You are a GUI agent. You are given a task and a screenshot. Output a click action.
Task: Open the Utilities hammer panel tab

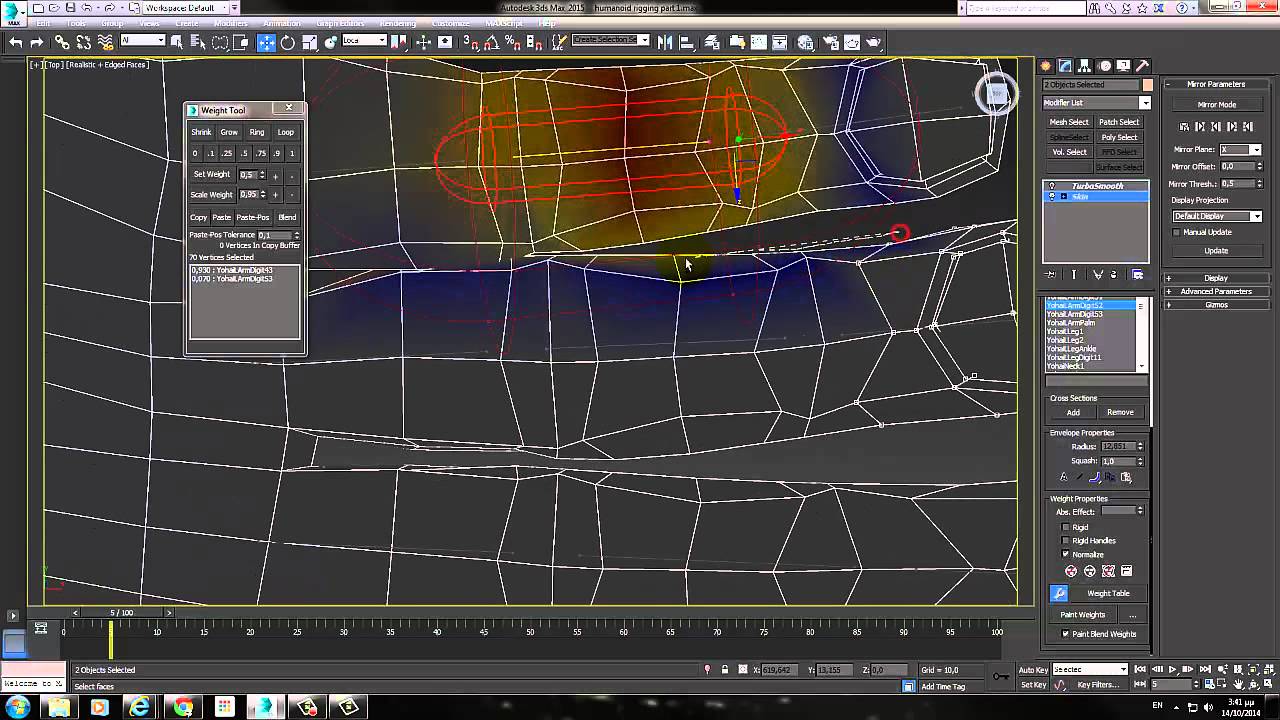pyautogui.click(x=1143, y=66)
